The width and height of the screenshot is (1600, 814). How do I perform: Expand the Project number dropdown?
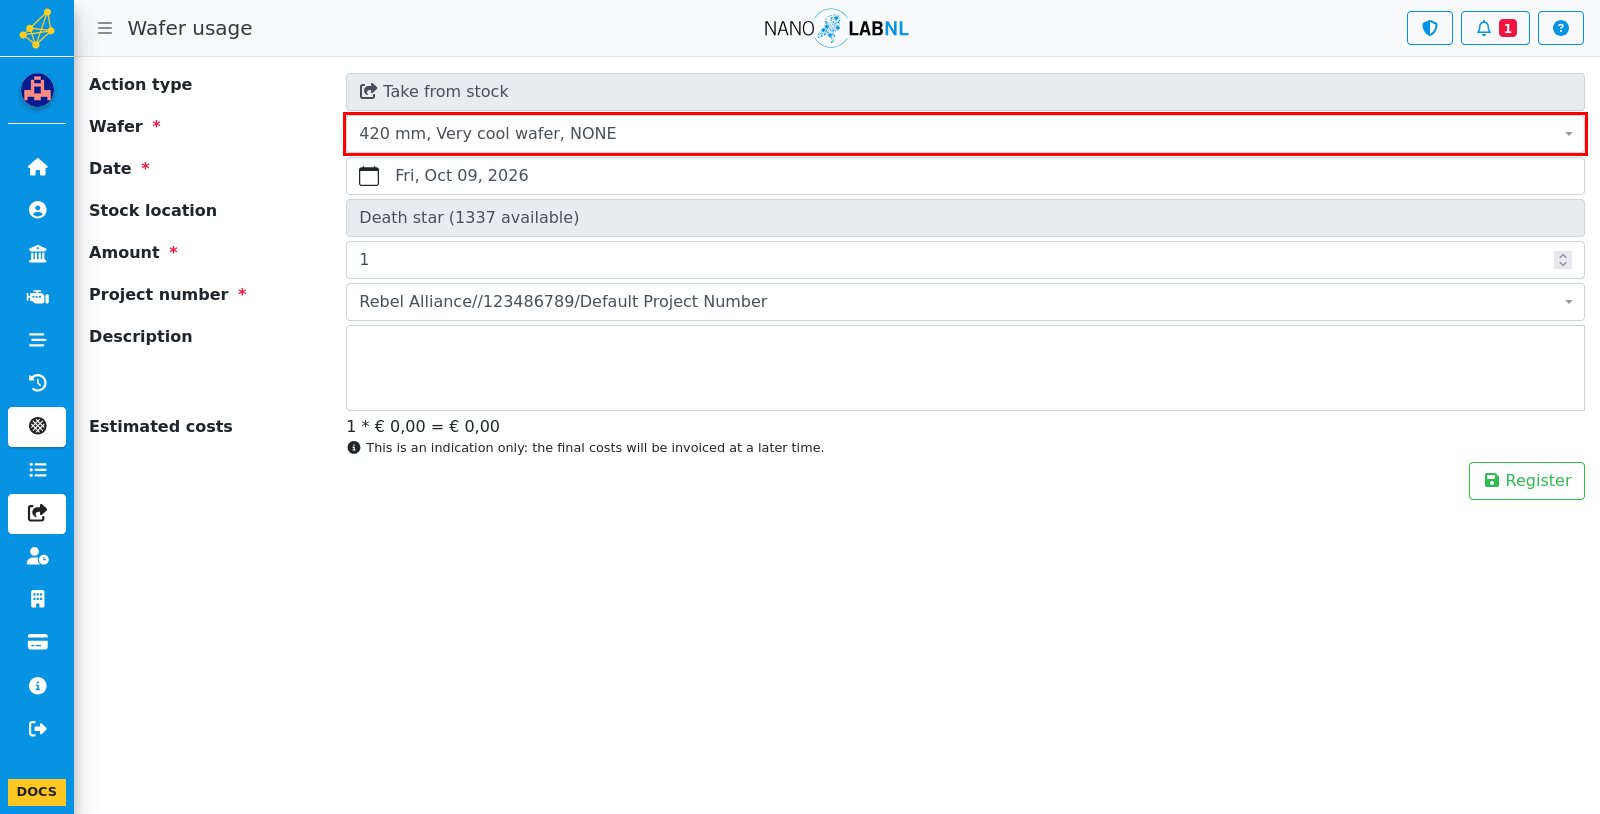pyautogui.click(x=965, y=302)
